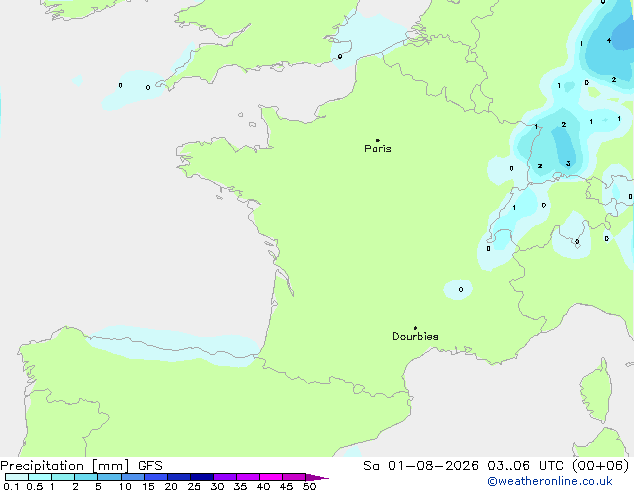Viewport: 634px width, 490px height.
Task: Pick legend swatch between 10 and 15
Action: click(133, 477)
